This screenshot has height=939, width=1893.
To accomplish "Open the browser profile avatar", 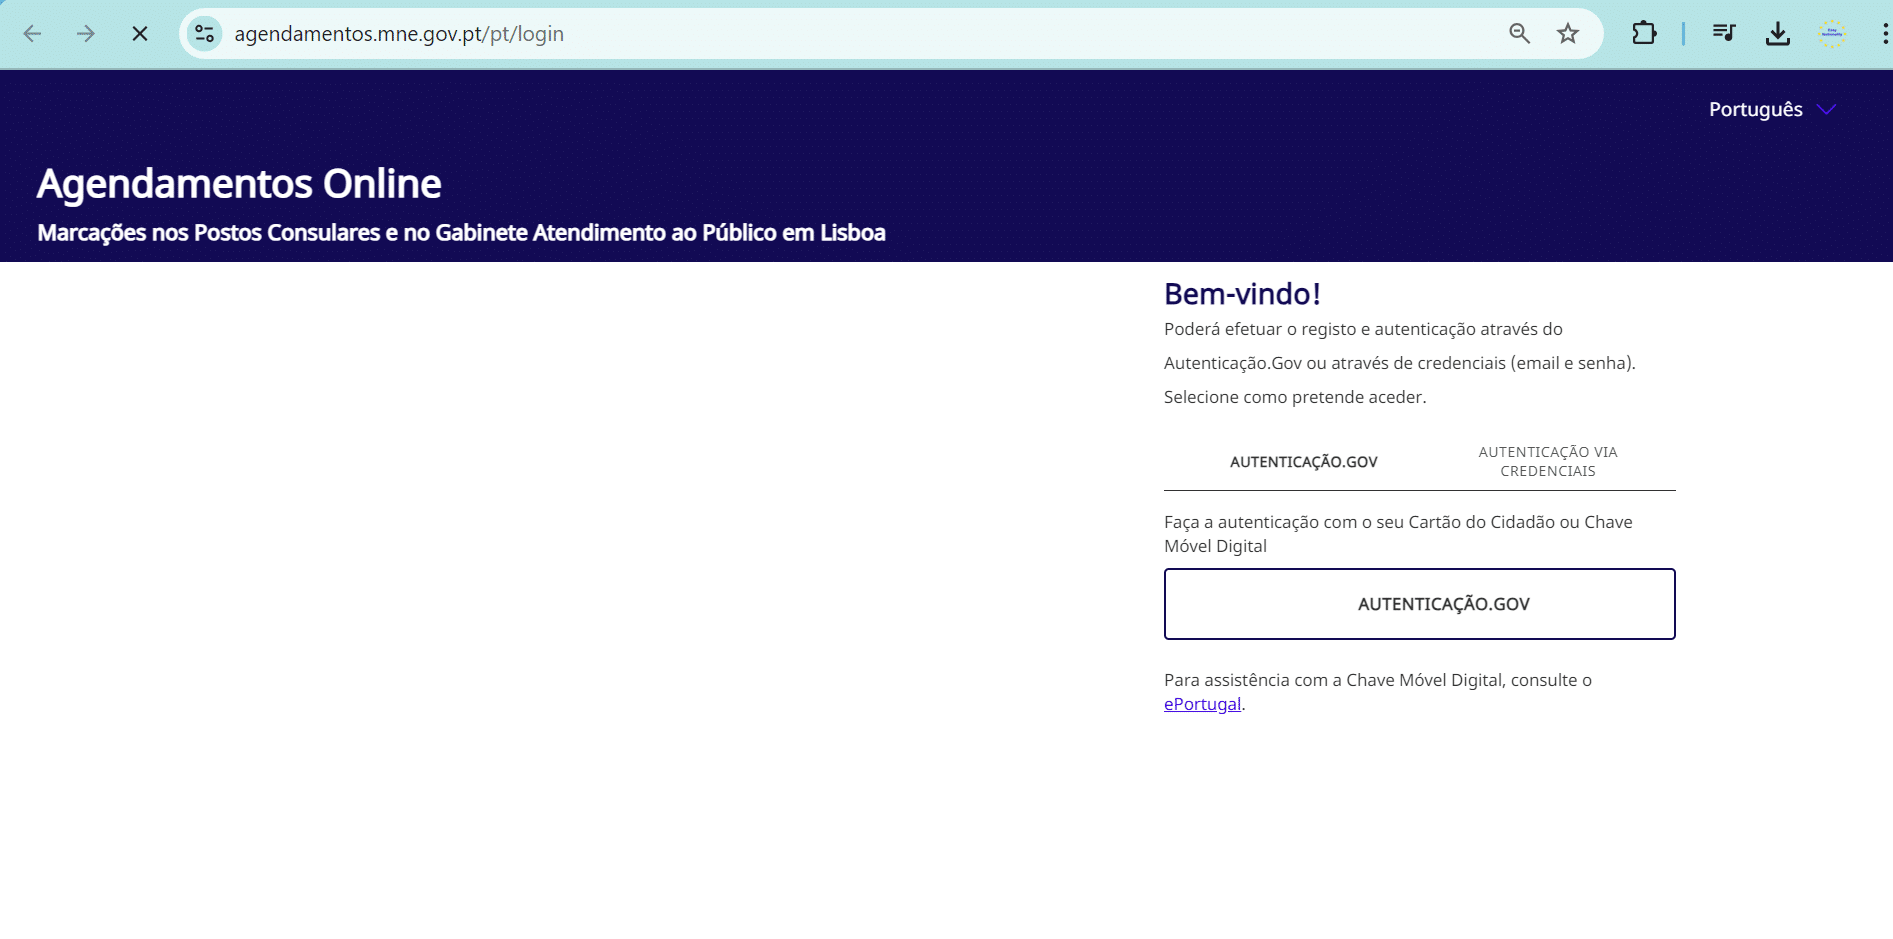I will pos(1831,34).
